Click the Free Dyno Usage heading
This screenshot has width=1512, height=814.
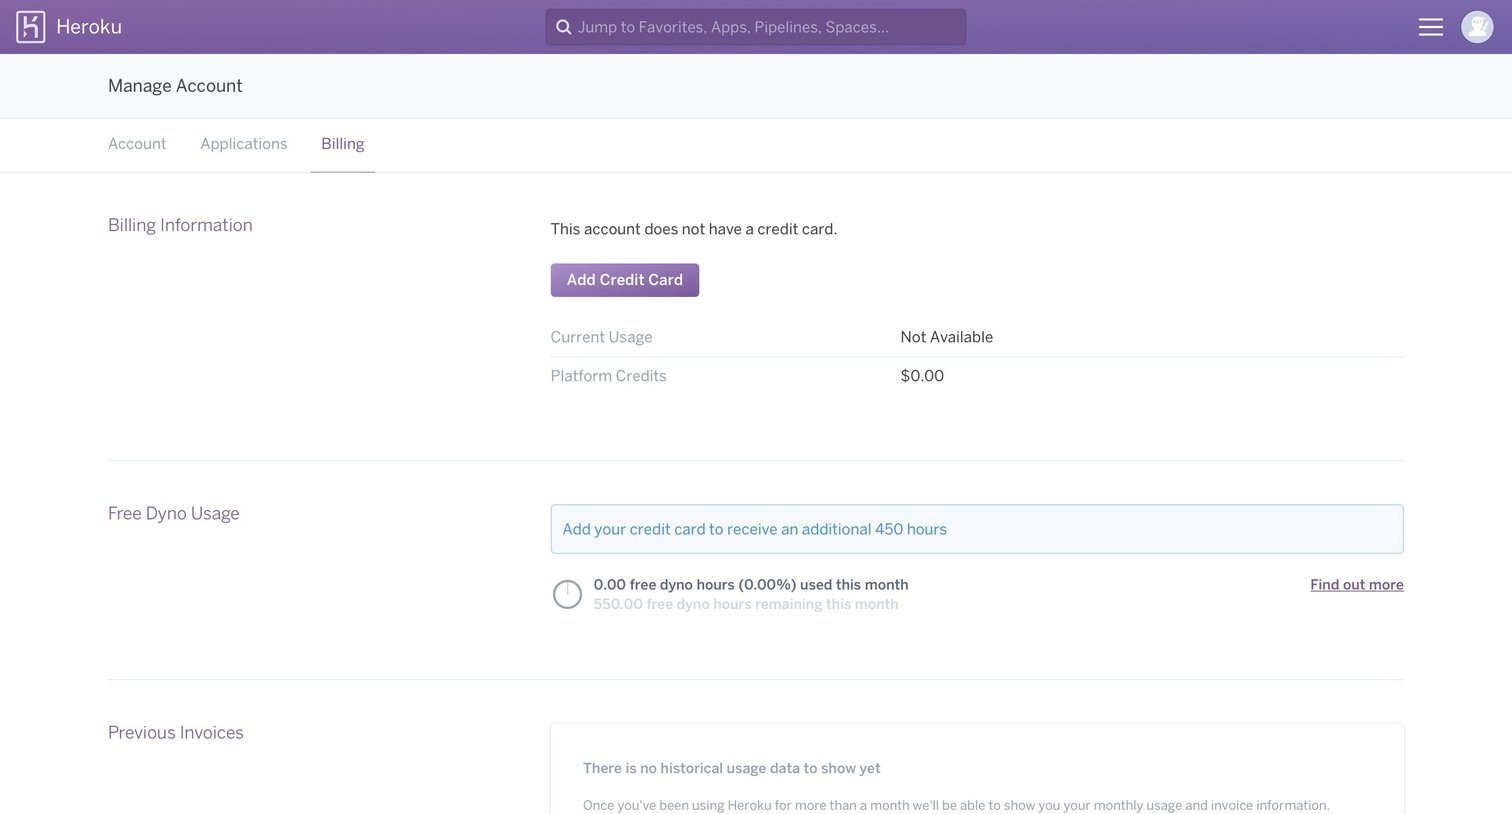174,513
